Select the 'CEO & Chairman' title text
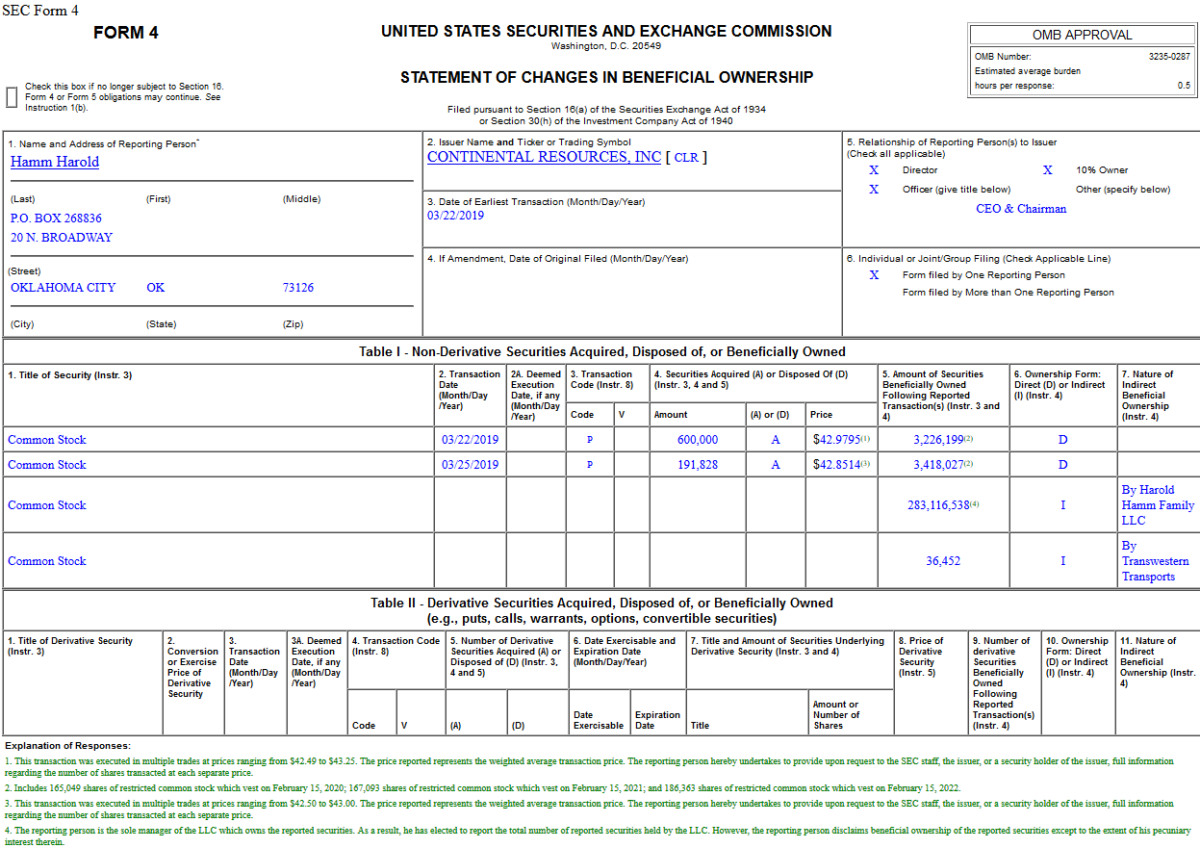Viewport: 1200px width, 848px height. point(1021,209)
